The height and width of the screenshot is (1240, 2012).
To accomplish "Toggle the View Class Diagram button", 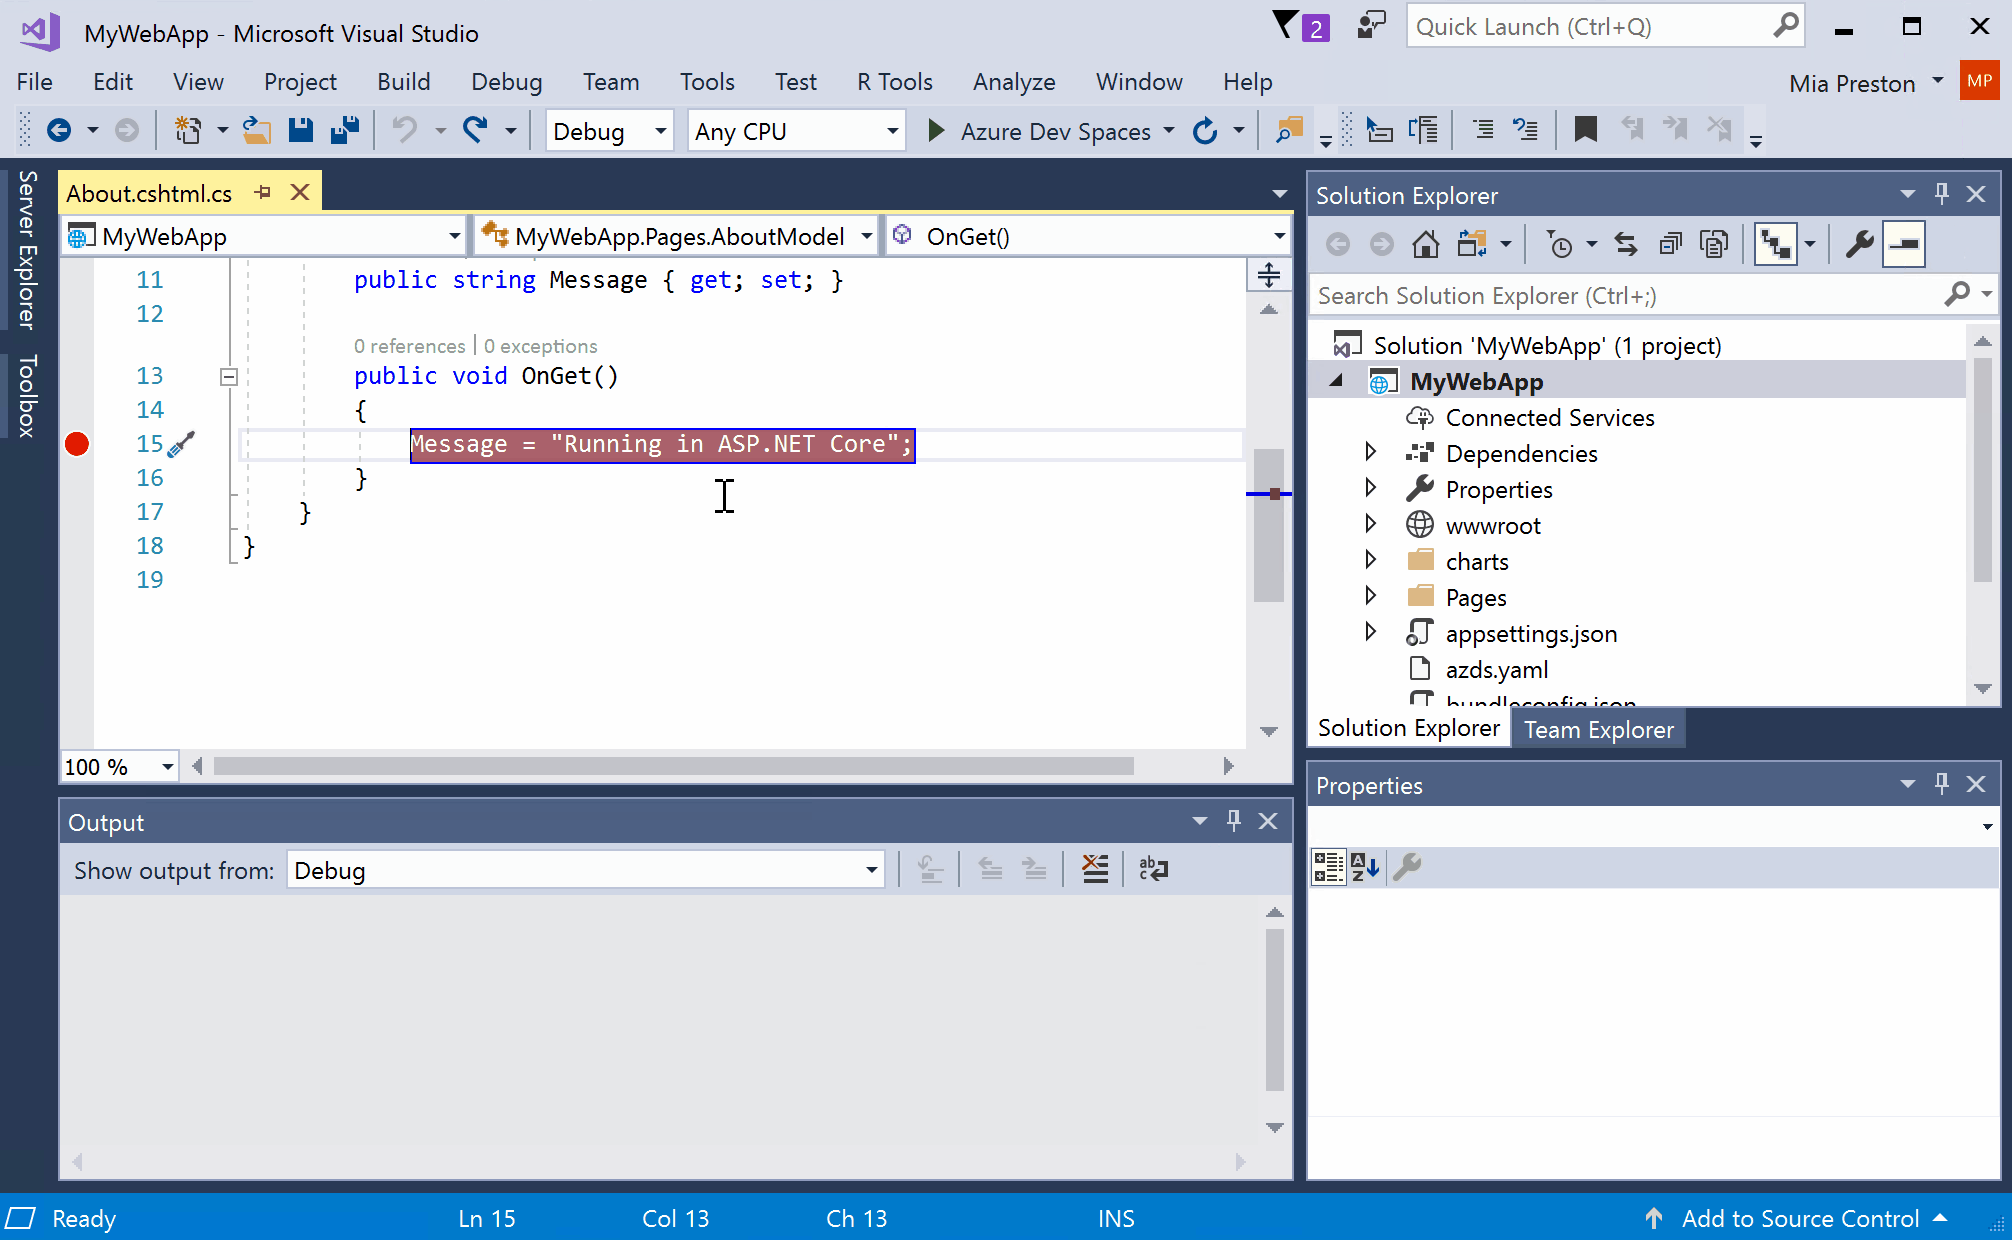I will point(1775,244).
